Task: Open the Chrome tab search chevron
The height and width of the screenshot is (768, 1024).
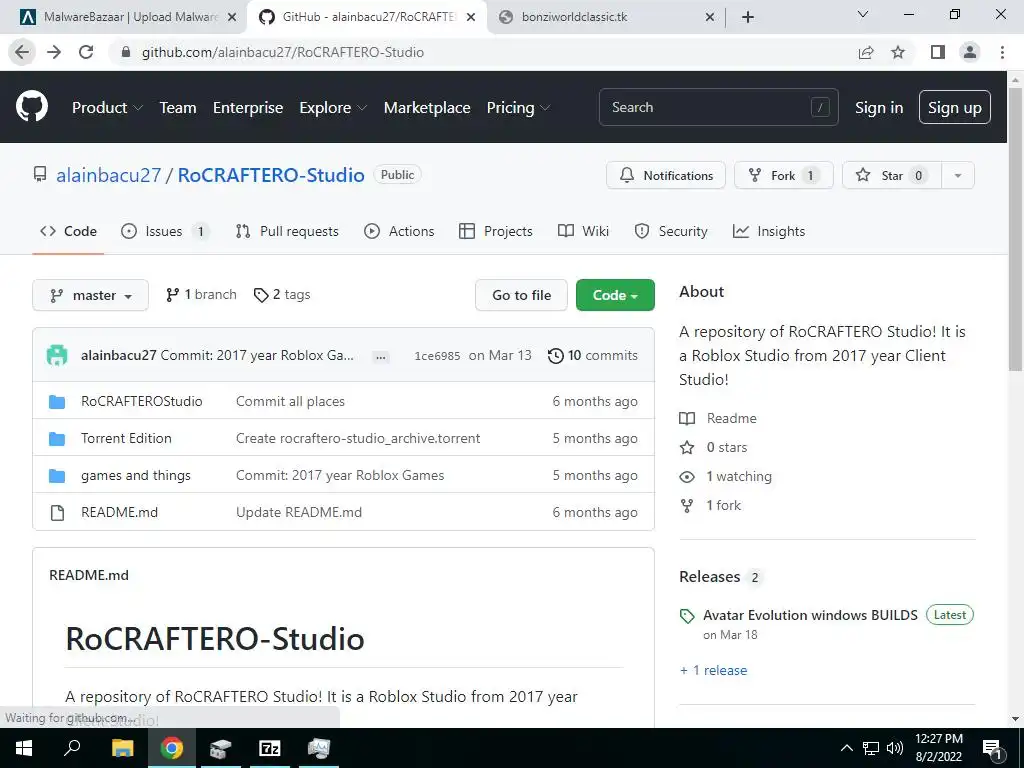Action: click(863, 14)
